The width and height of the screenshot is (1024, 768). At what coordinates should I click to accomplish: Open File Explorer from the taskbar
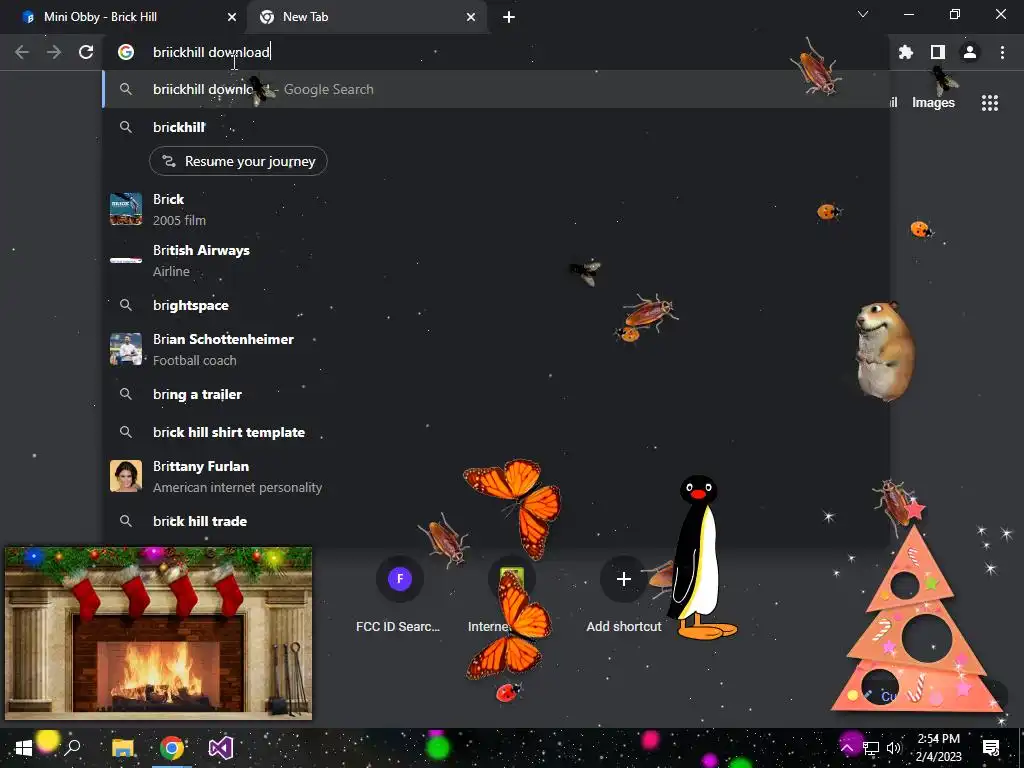tap(122, 748)
